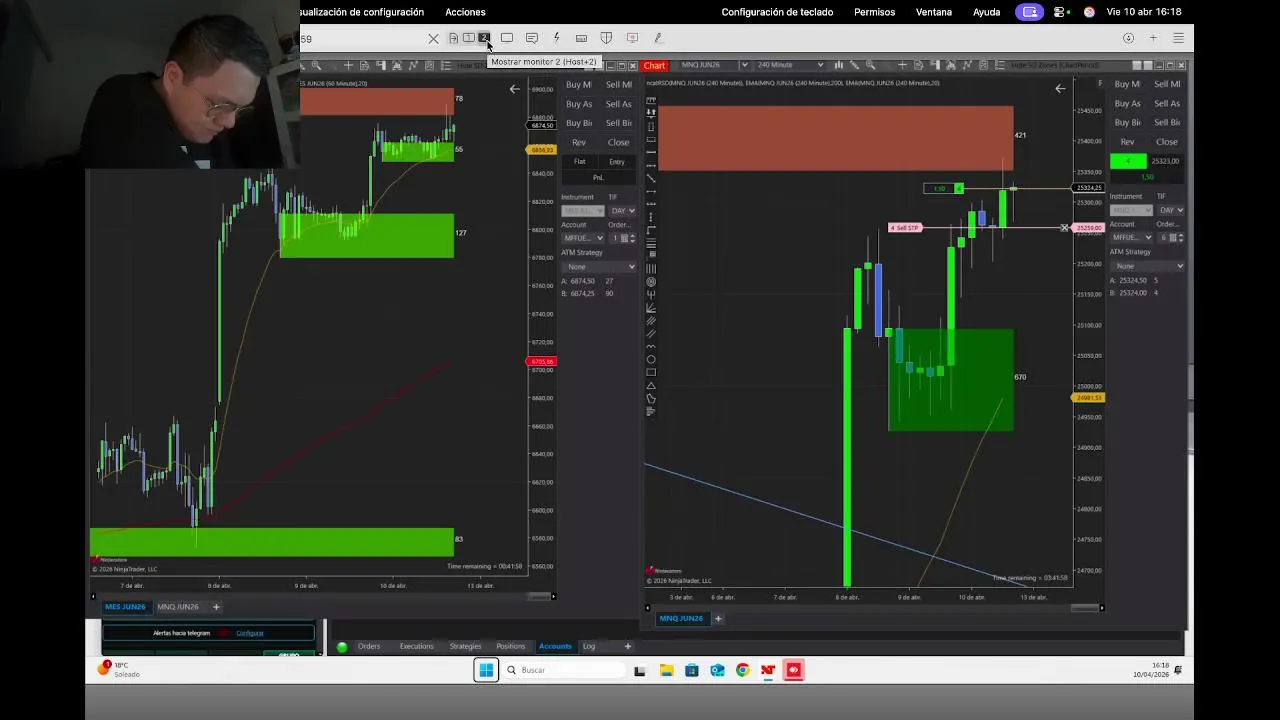Add new tab in left chart window

(216, 607)
